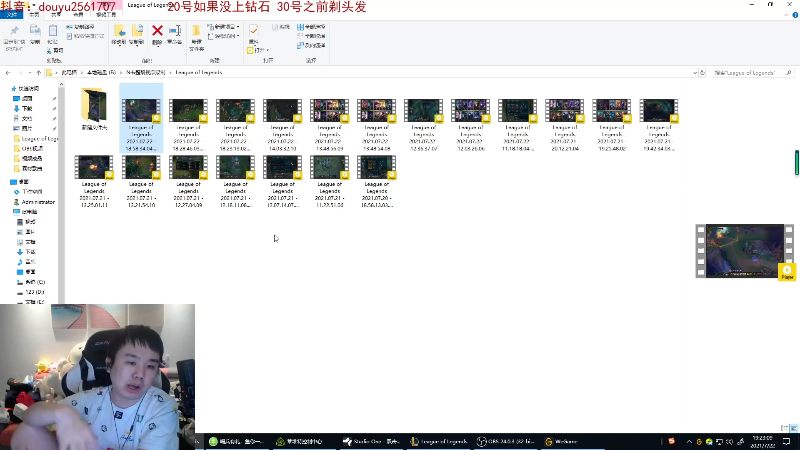This screenshot has height=450, width=800.
Task: Expand the system tray hidden icons chevron
Action: pyautogui.click(x=689, y=441)
